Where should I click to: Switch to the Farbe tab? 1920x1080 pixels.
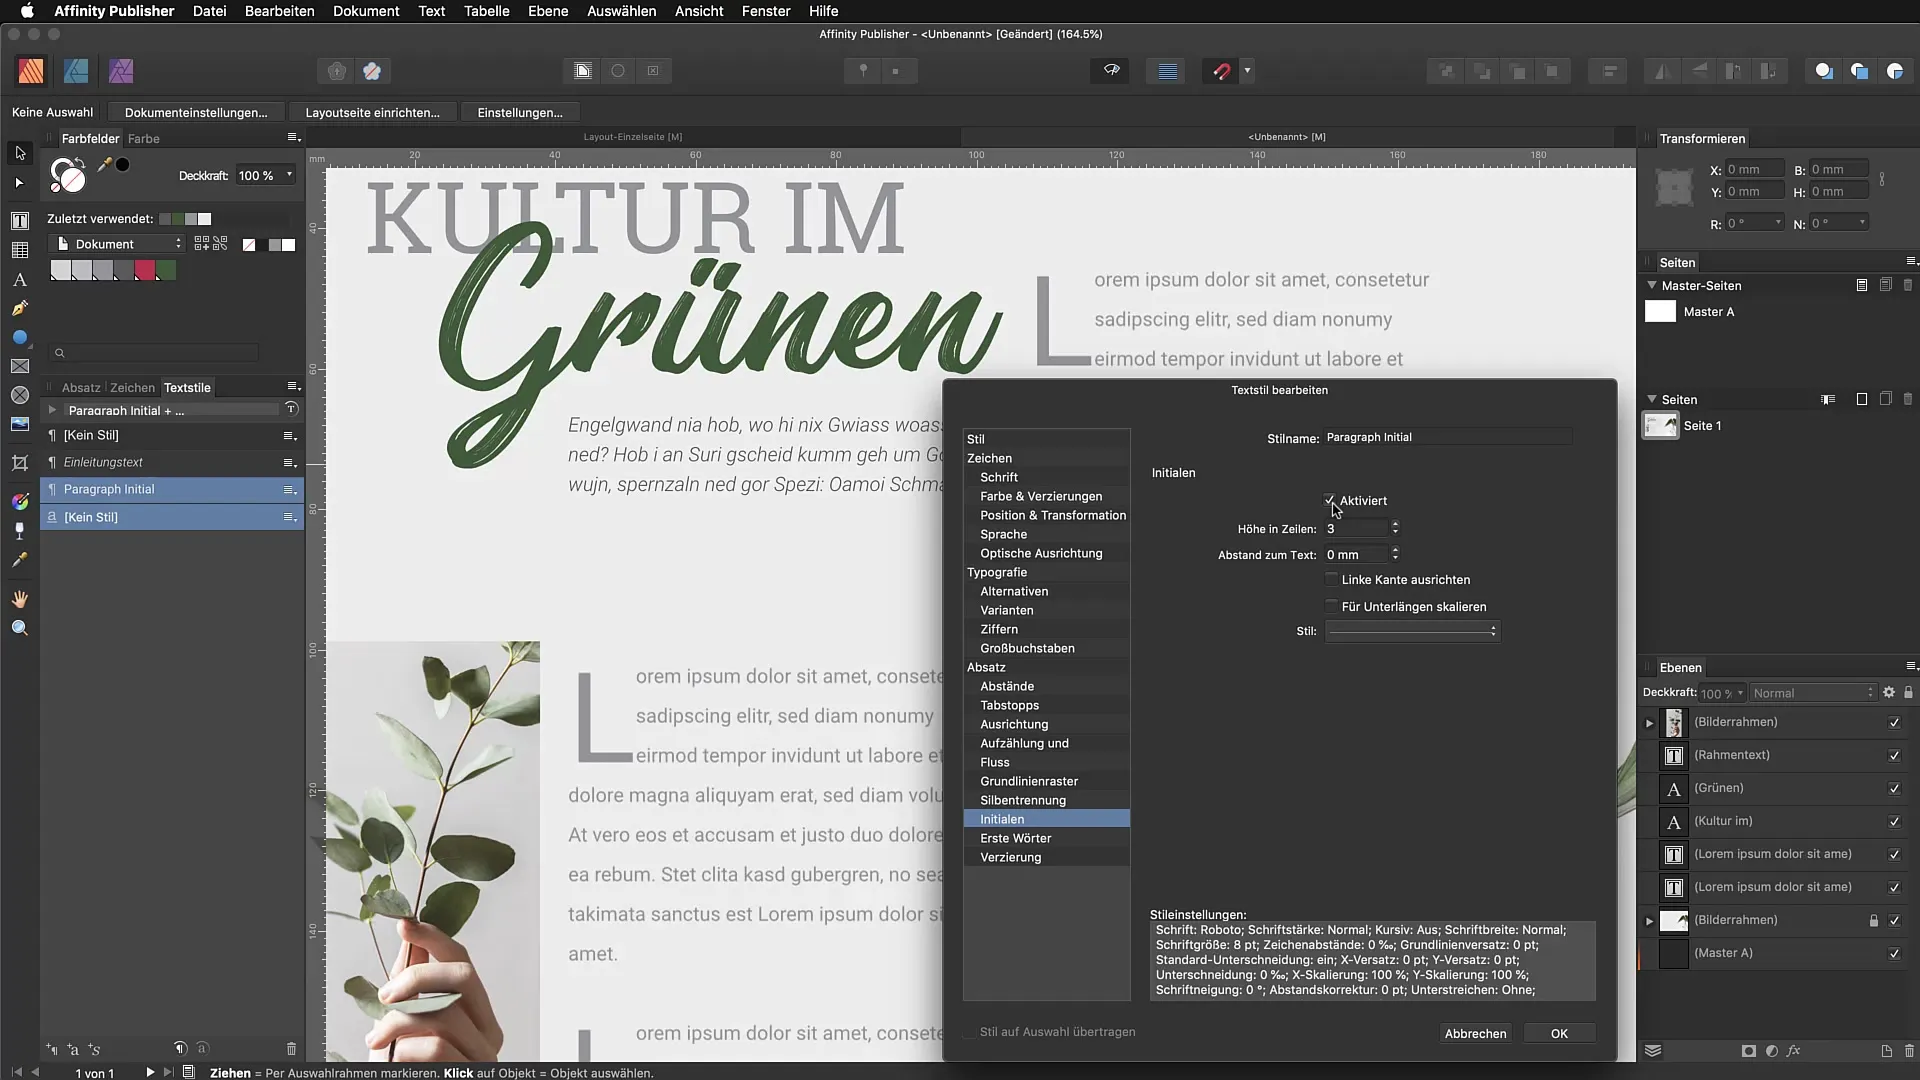144,138
